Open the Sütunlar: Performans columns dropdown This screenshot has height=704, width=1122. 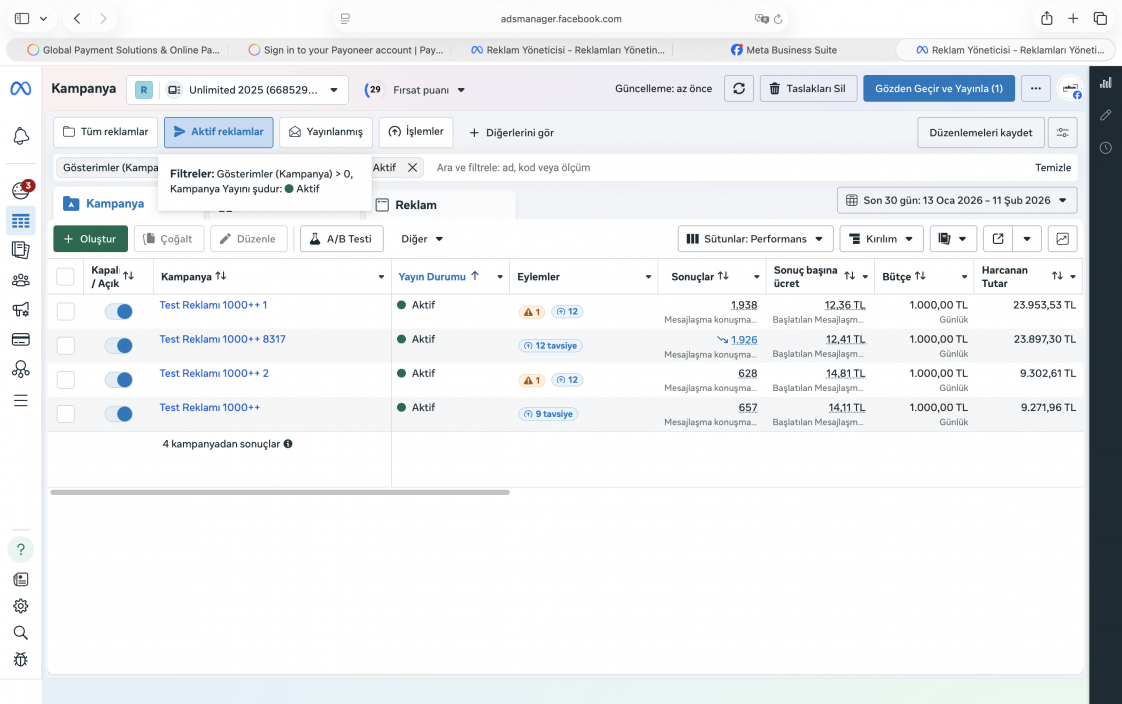755,239
